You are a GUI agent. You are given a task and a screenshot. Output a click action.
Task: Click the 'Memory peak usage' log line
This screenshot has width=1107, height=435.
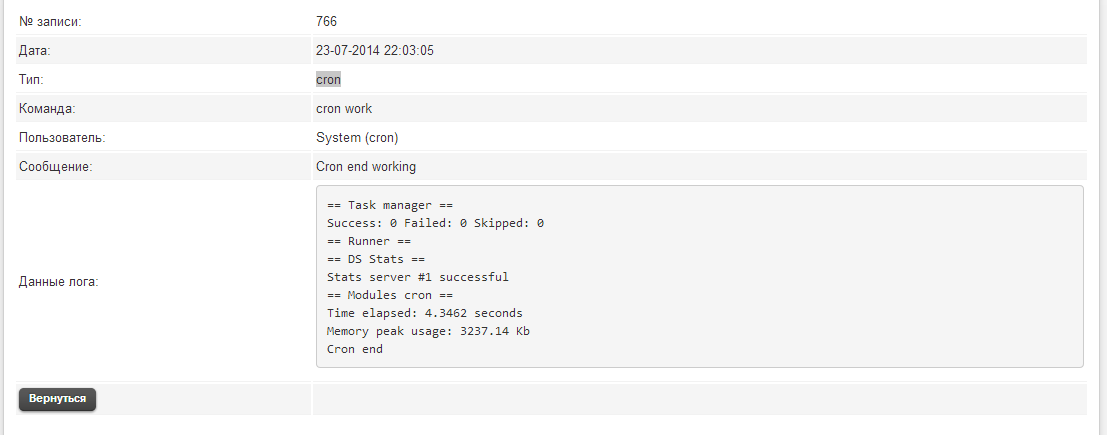tap(428, 331)
